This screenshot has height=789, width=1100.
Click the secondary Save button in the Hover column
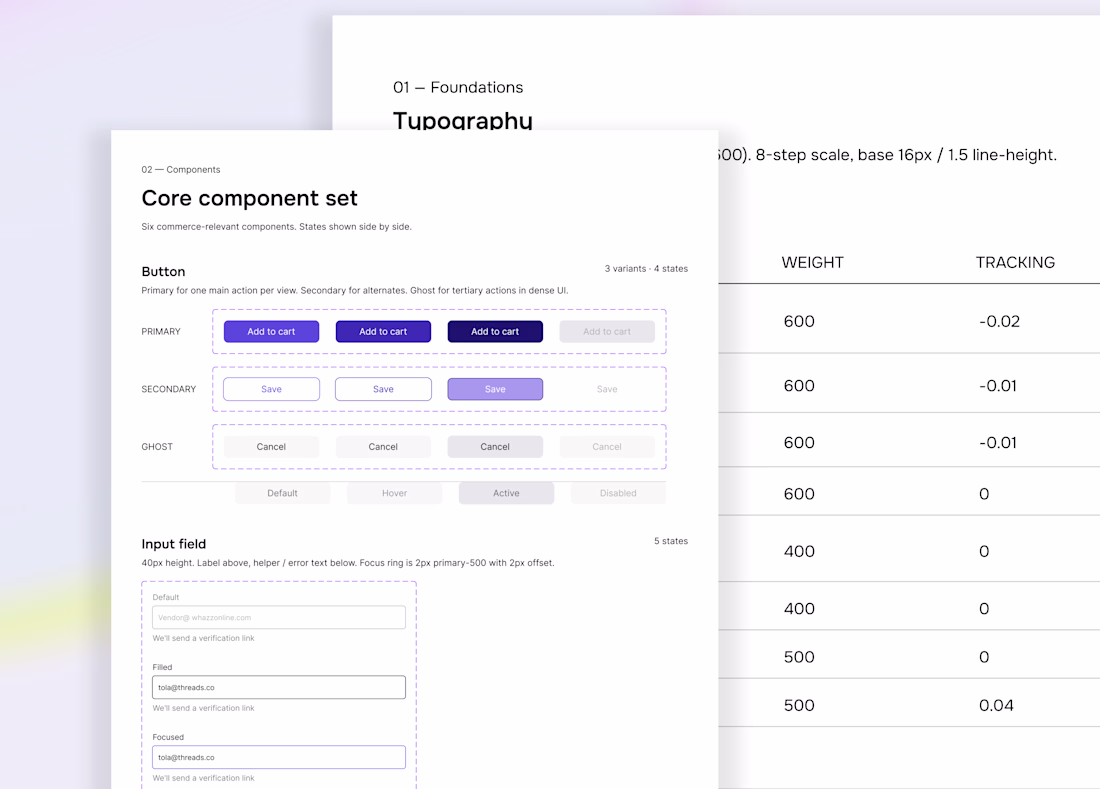(383, 389)
